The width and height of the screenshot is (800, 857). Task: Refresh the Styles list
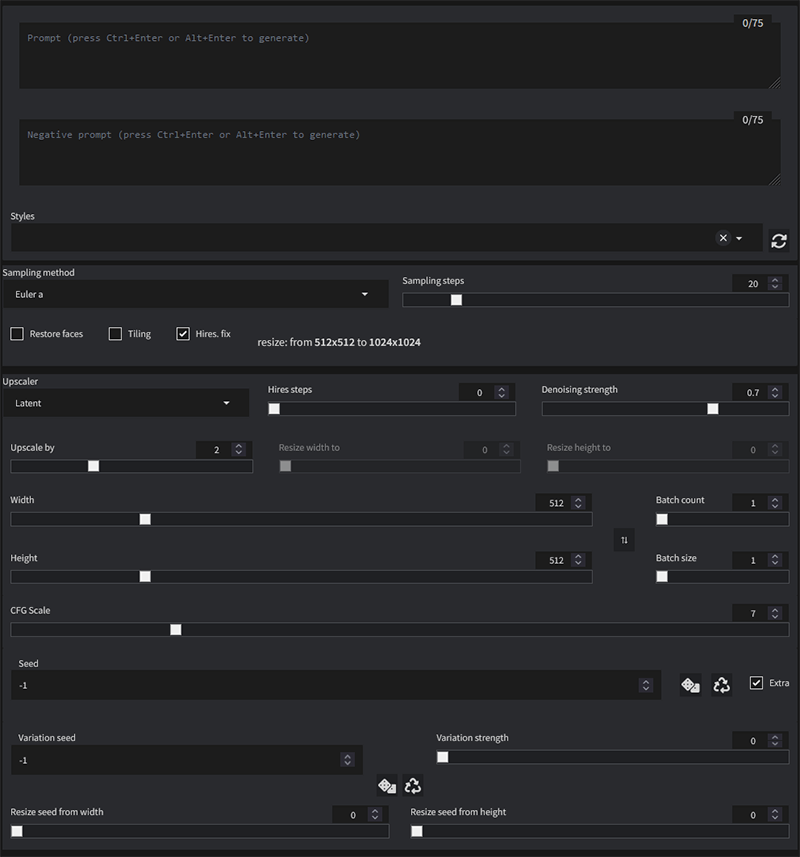click(779, 241)
